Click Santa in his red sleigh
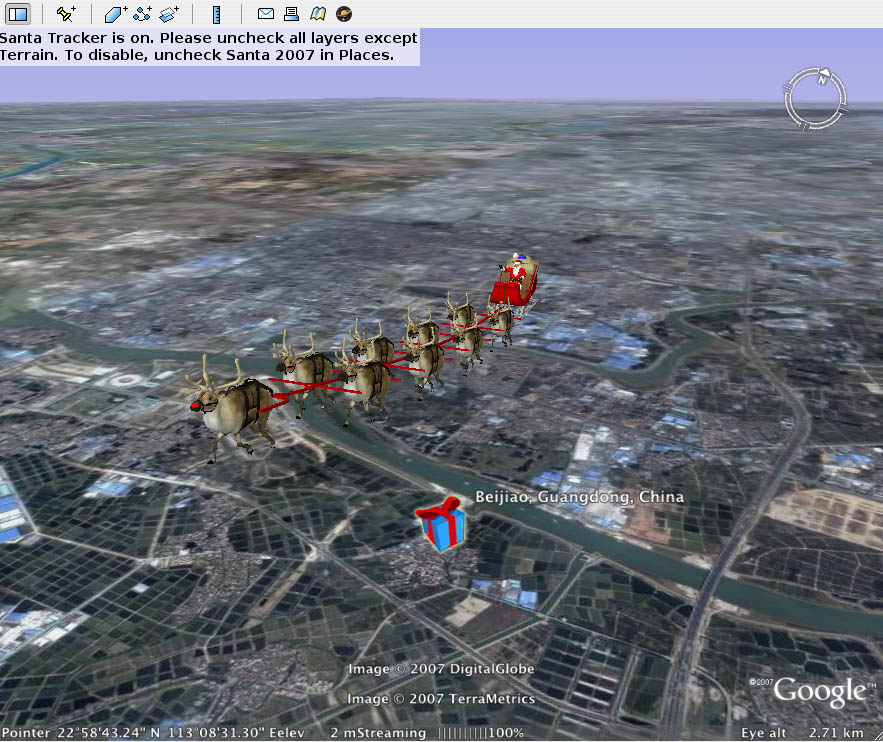Viewport: 883px width, 742px height. [516, 278]
